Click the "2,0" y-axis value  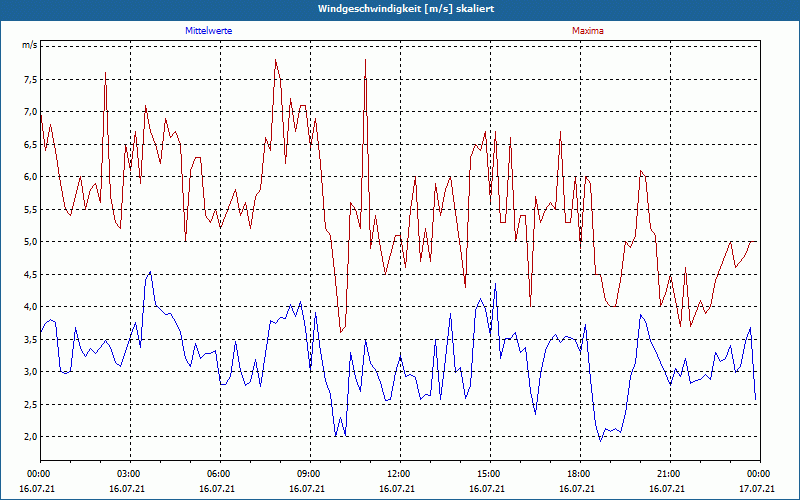point(31,436)
